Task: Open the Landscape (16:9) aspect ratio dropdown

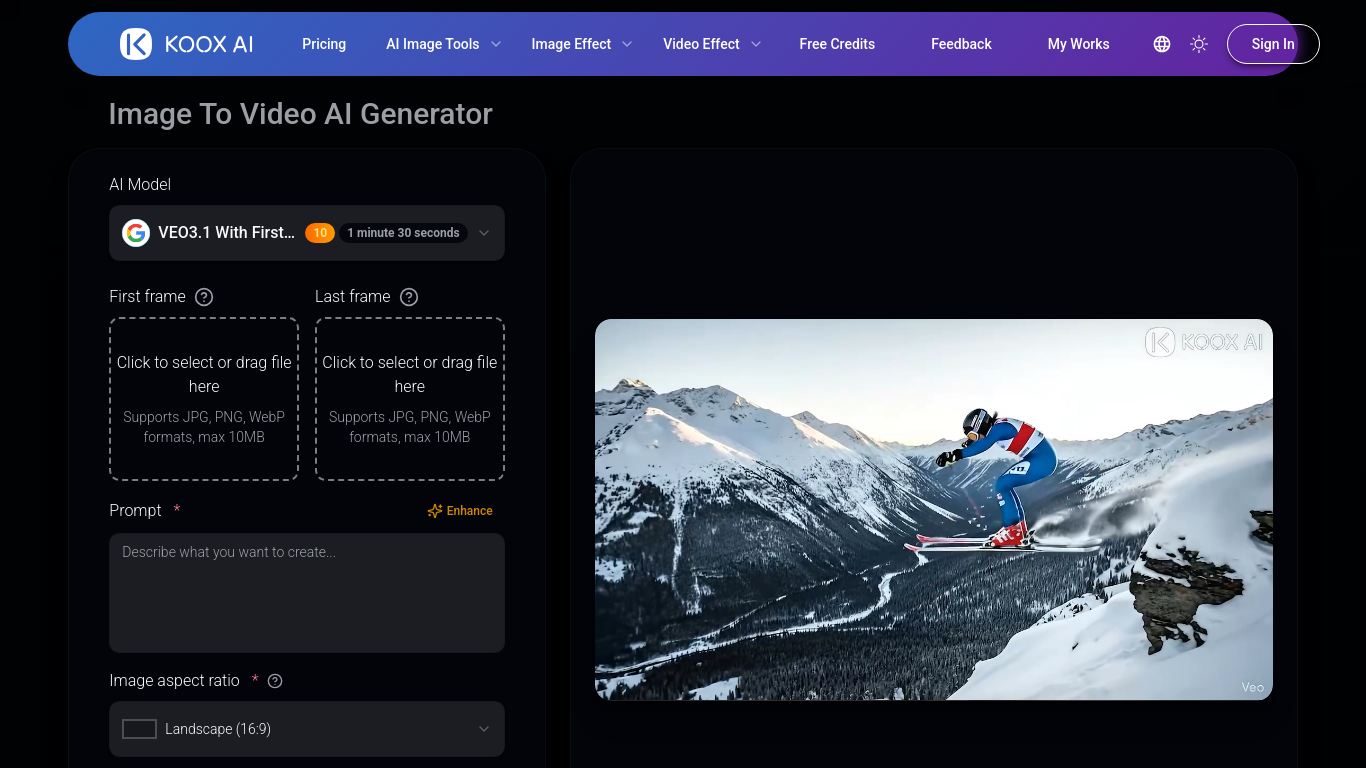Action: click(306, 729)
